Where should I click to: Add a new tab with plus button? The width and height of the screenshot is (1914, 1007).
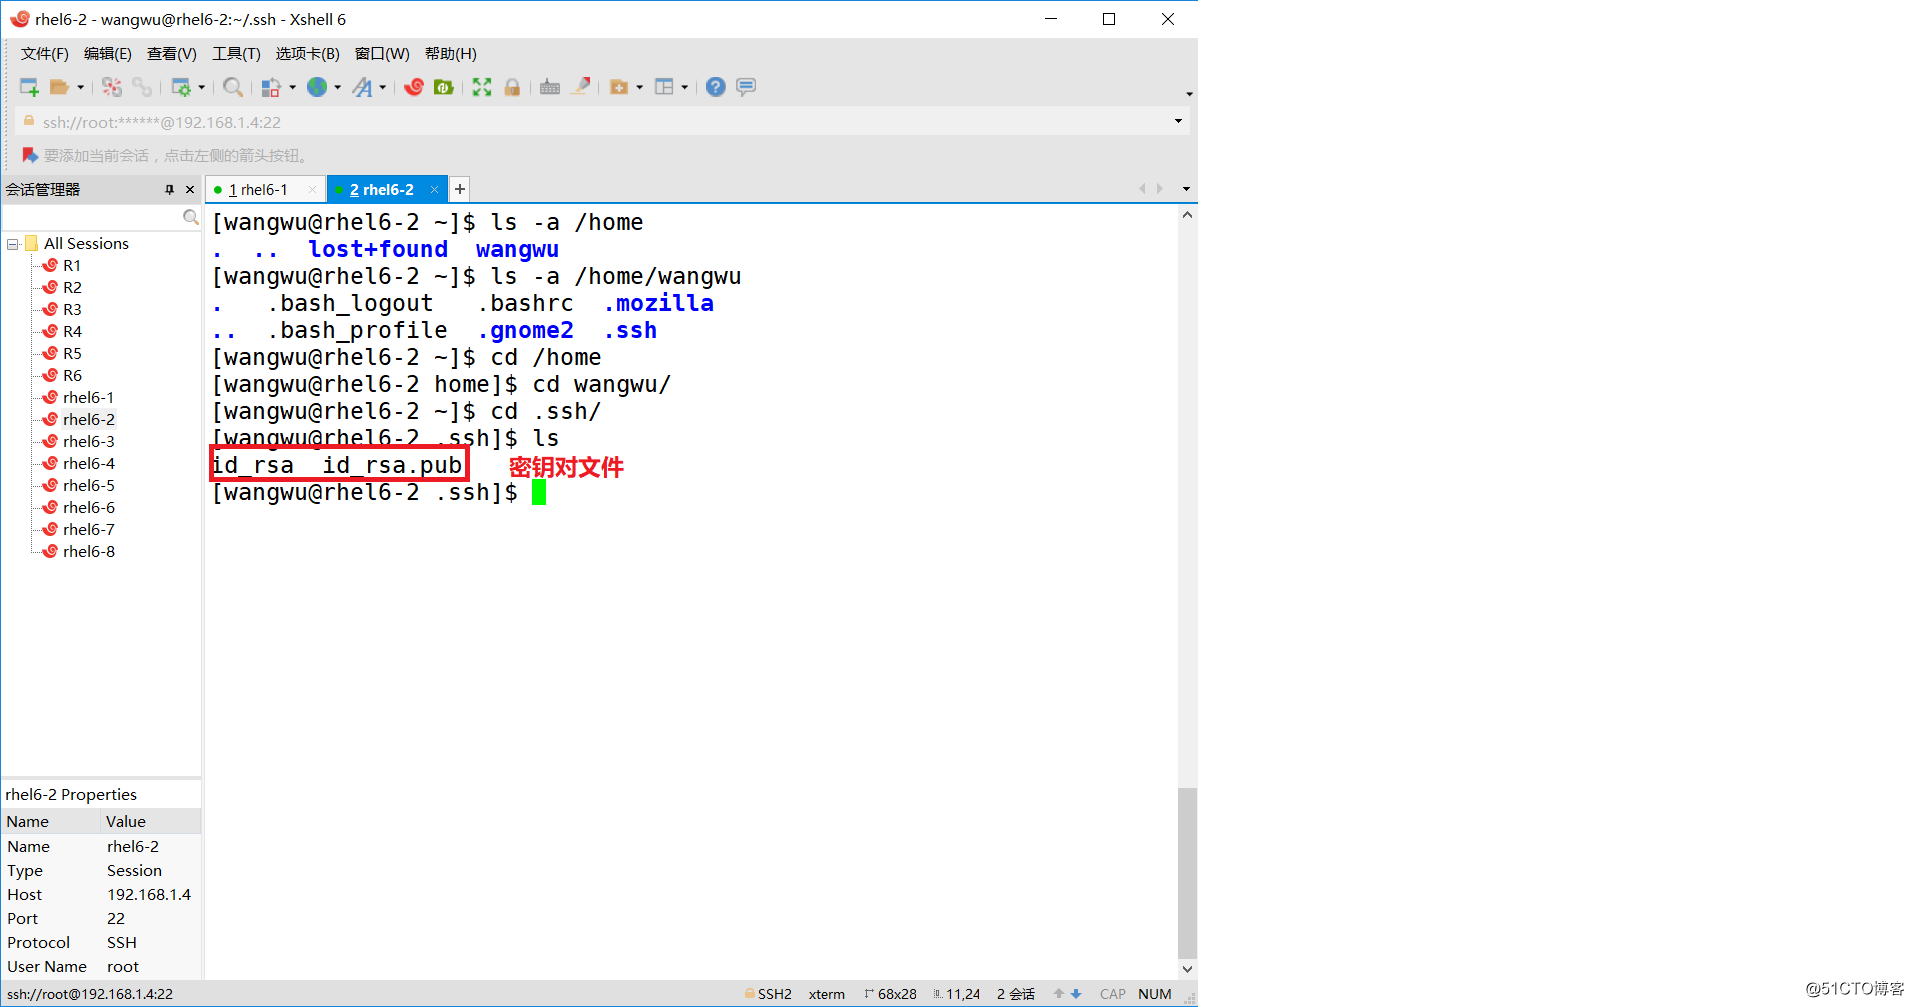point(459,189)
